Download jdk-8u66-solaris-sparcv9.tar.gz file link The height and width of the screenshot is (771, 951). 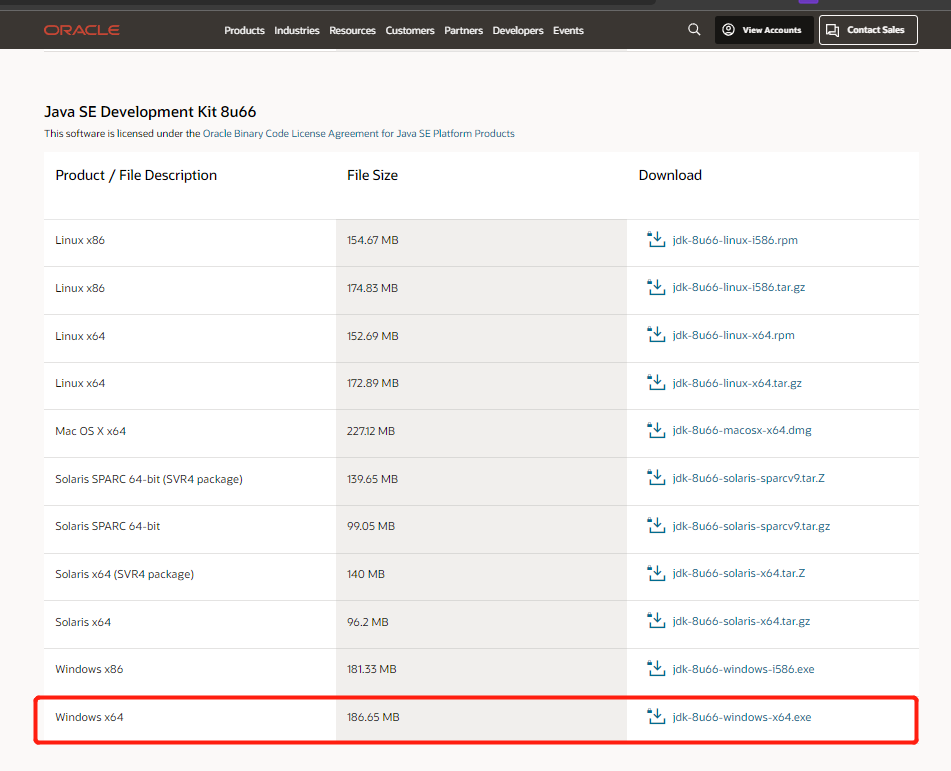pyautogui.click(x=751, y=527)
